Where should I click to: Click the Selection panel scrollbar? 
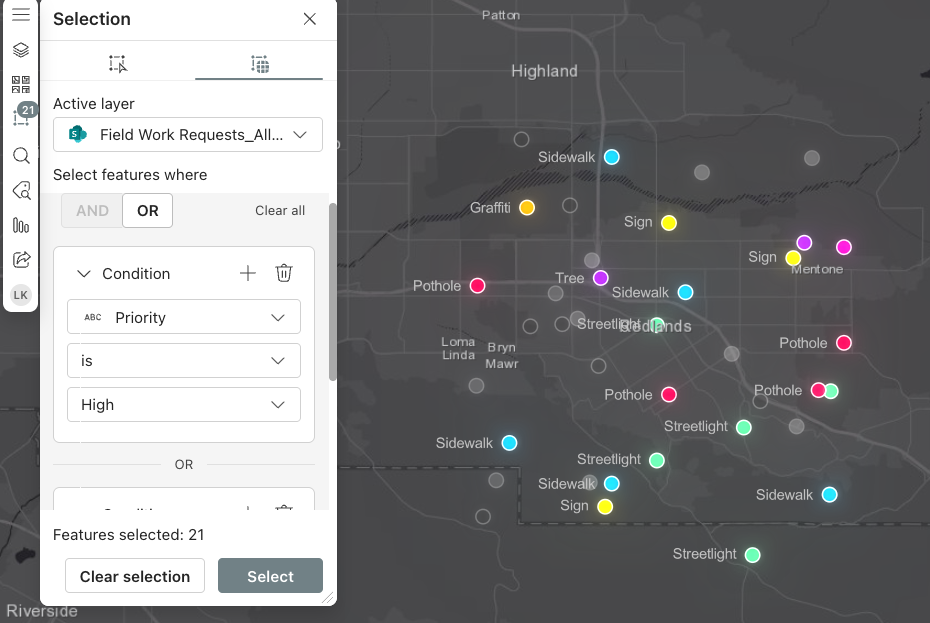333,292
